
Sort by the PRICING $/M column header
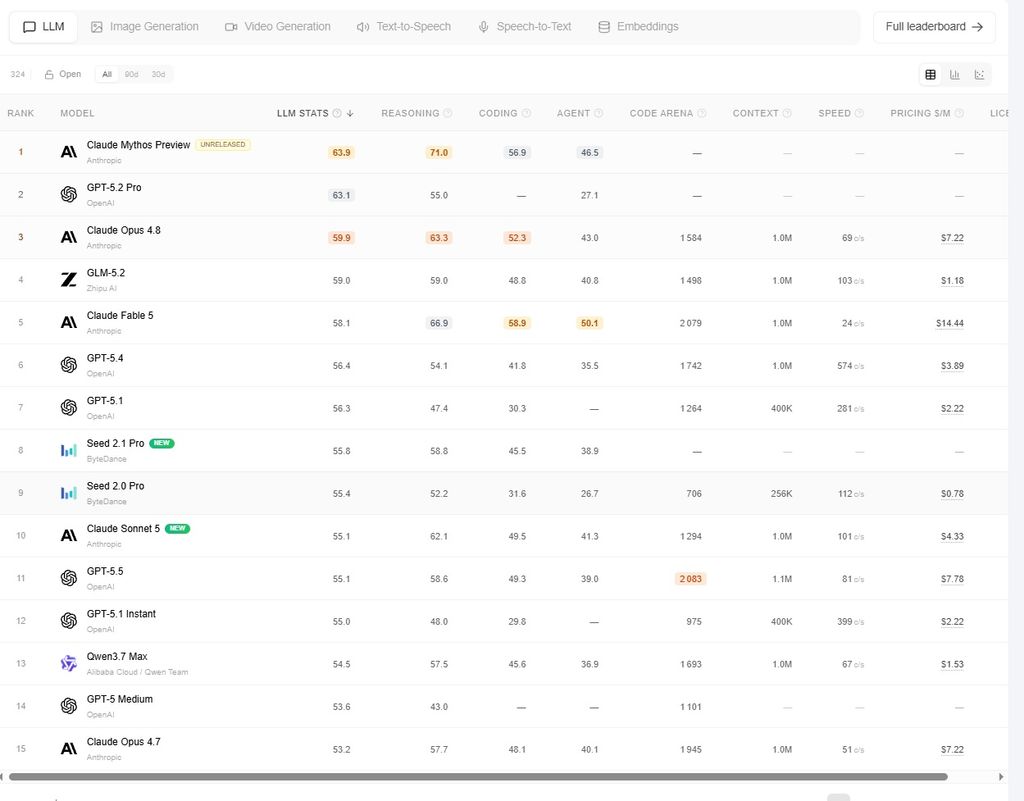920,114
